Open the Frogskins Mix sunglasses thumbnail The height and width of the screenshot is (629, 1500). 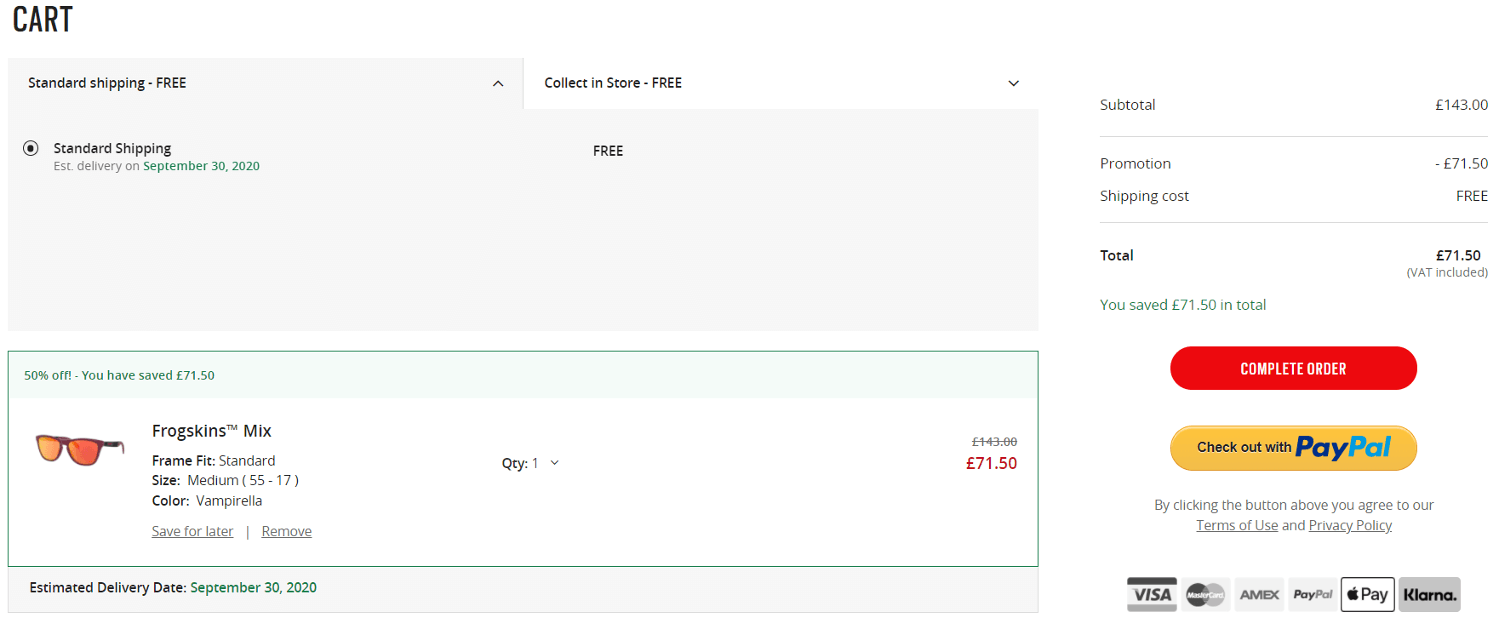(79, 448)
